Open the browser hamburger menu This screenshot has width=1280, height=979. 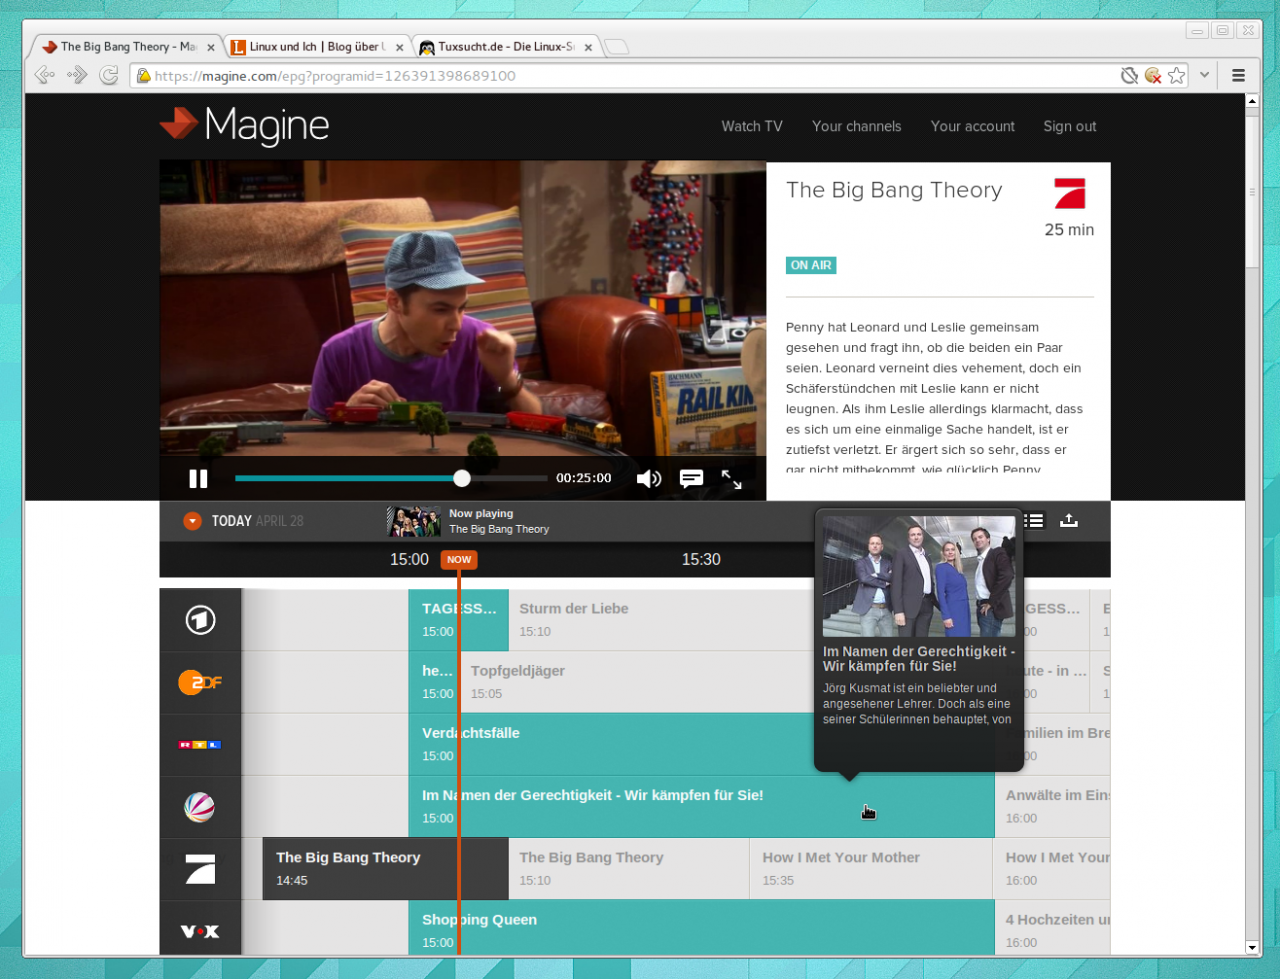tap(1238, 75)
